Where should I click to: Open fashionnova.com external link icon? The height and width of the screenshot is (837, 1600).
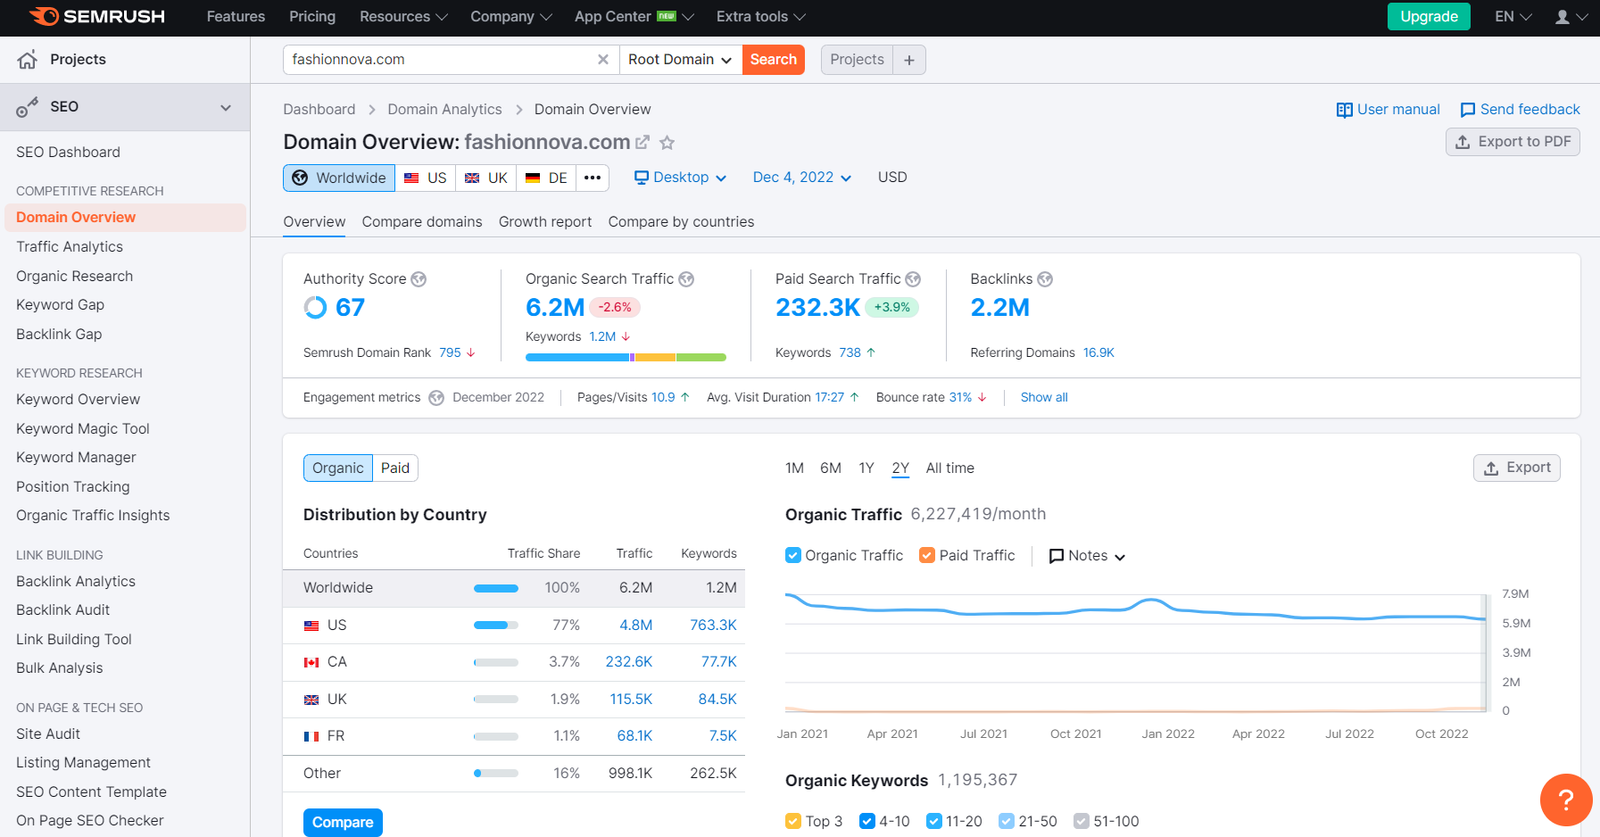[x=642, y=143]
